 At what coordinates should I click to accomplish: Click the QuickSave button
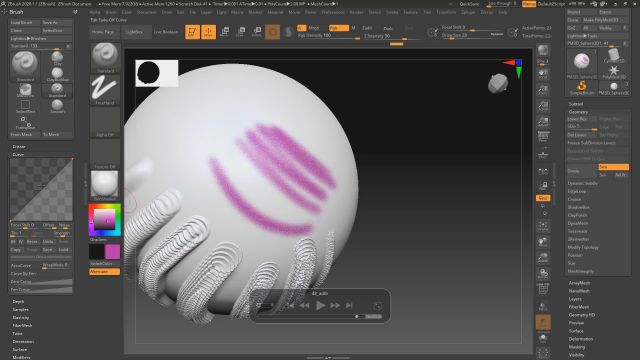[469, 4]
